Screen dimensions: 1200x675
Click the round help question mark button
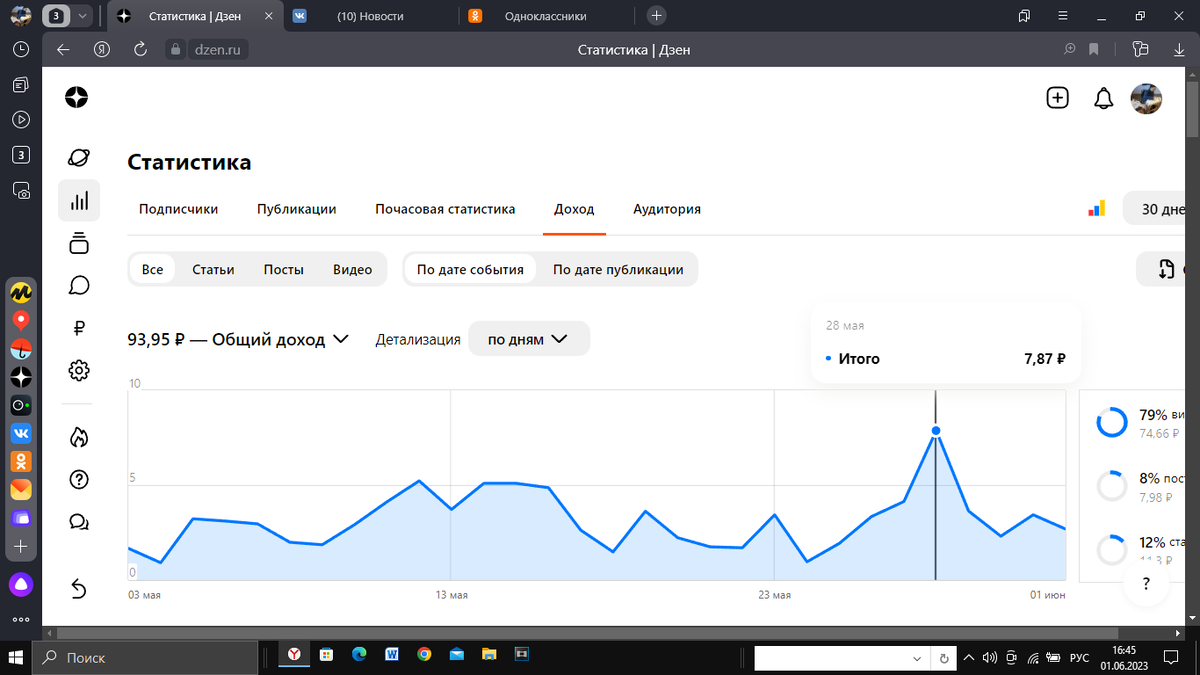pyautogui.click(x=1146, y=583)
